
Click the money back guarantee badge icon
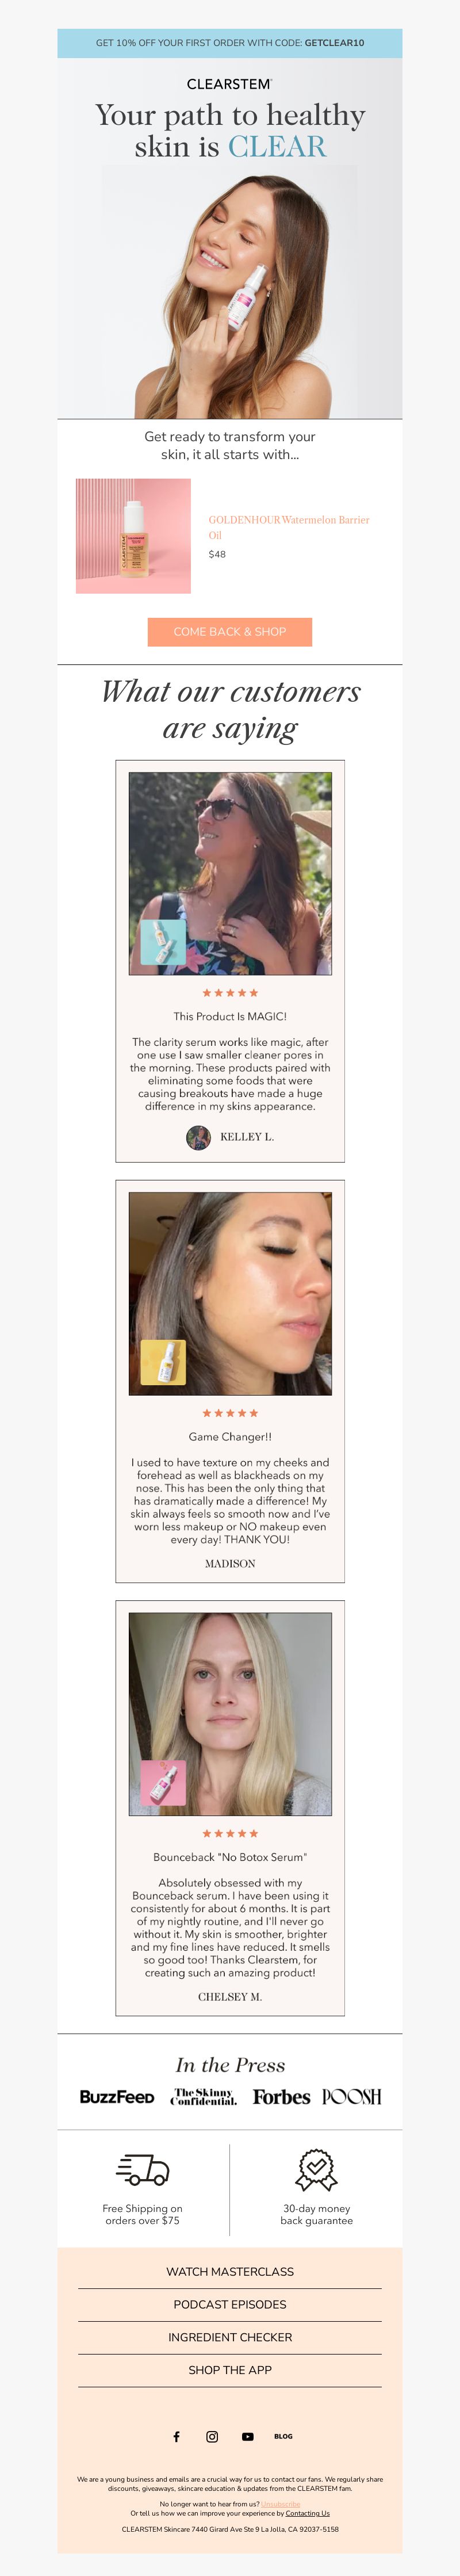pyautogui.click(x=317, y=2170)
